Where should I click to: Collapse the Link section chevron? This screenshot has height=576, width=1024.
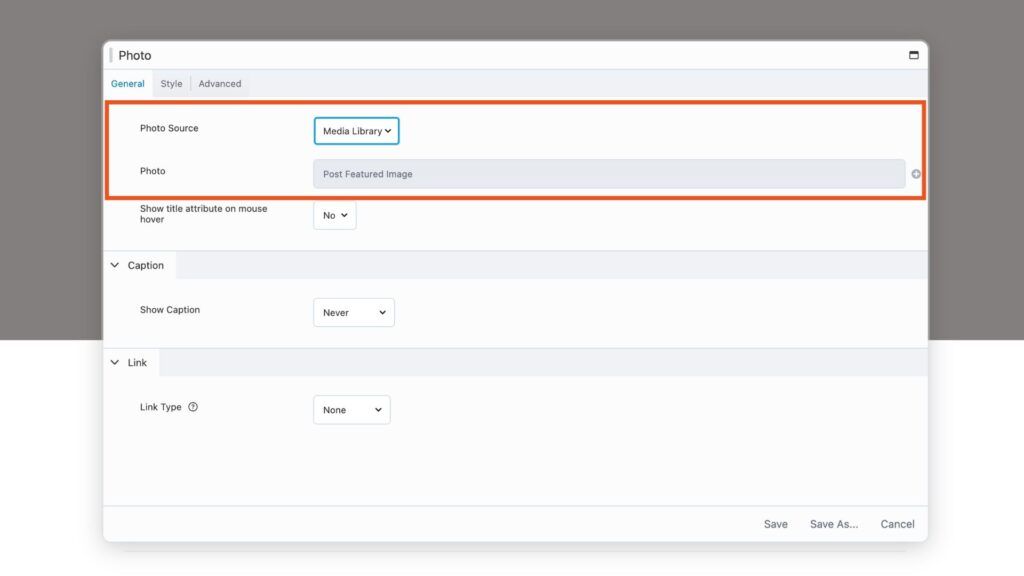(115, 362)
